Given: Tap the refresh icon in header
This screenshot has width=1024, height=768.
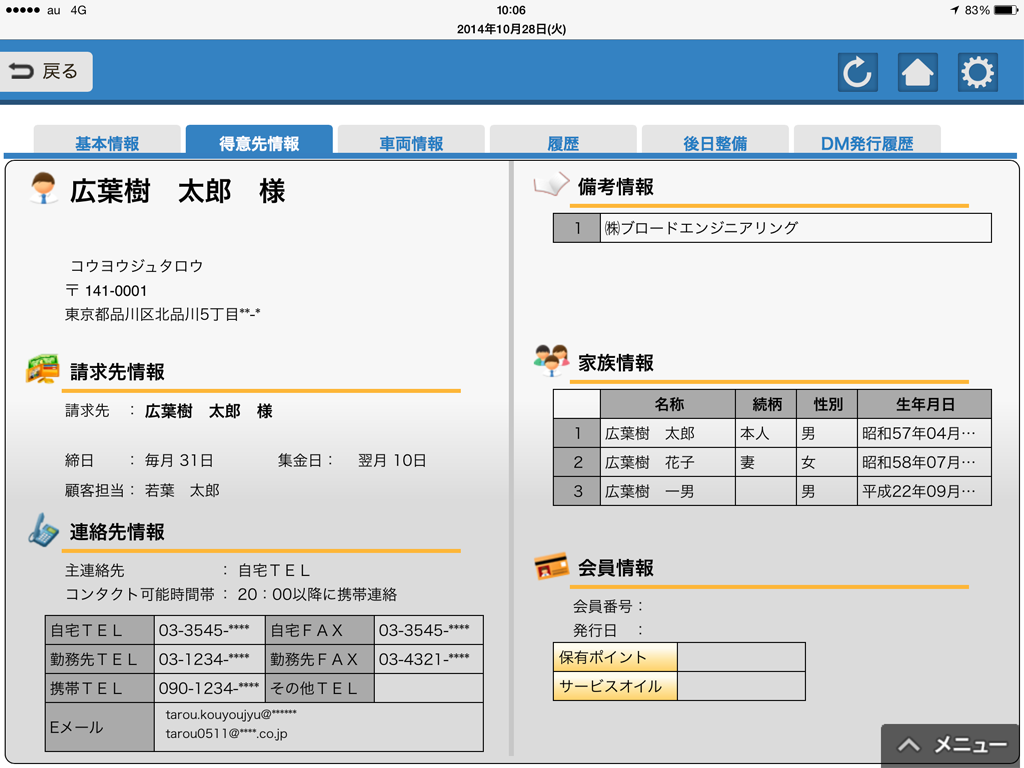Looking at the screenshot, I should [x=857, y=72].
